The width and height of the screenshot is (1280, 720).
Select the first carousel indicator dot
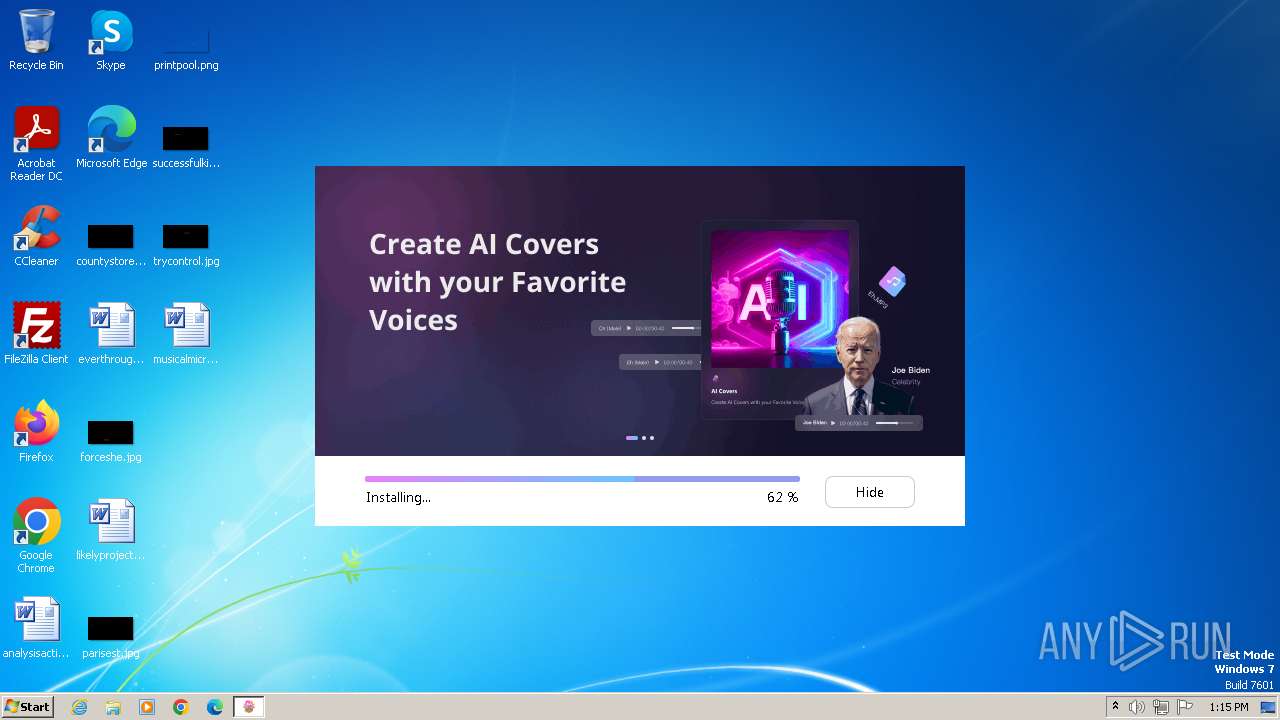click(x=632, y=438)
